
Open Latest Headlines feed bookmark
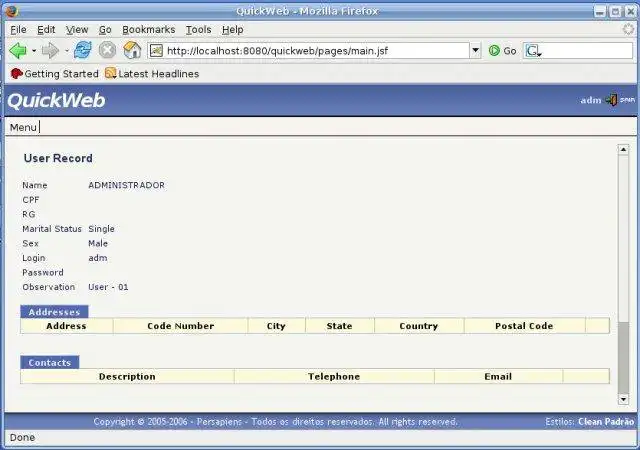tap(152, 74)
